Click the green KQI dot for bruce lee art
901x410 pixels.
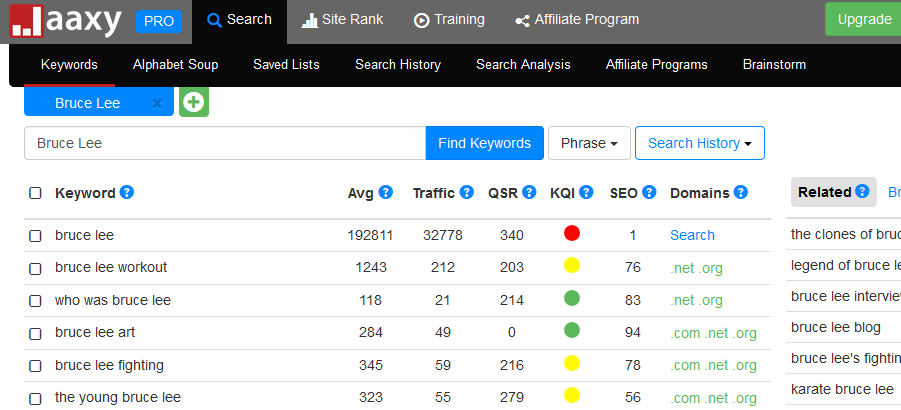tap(572, 330)
